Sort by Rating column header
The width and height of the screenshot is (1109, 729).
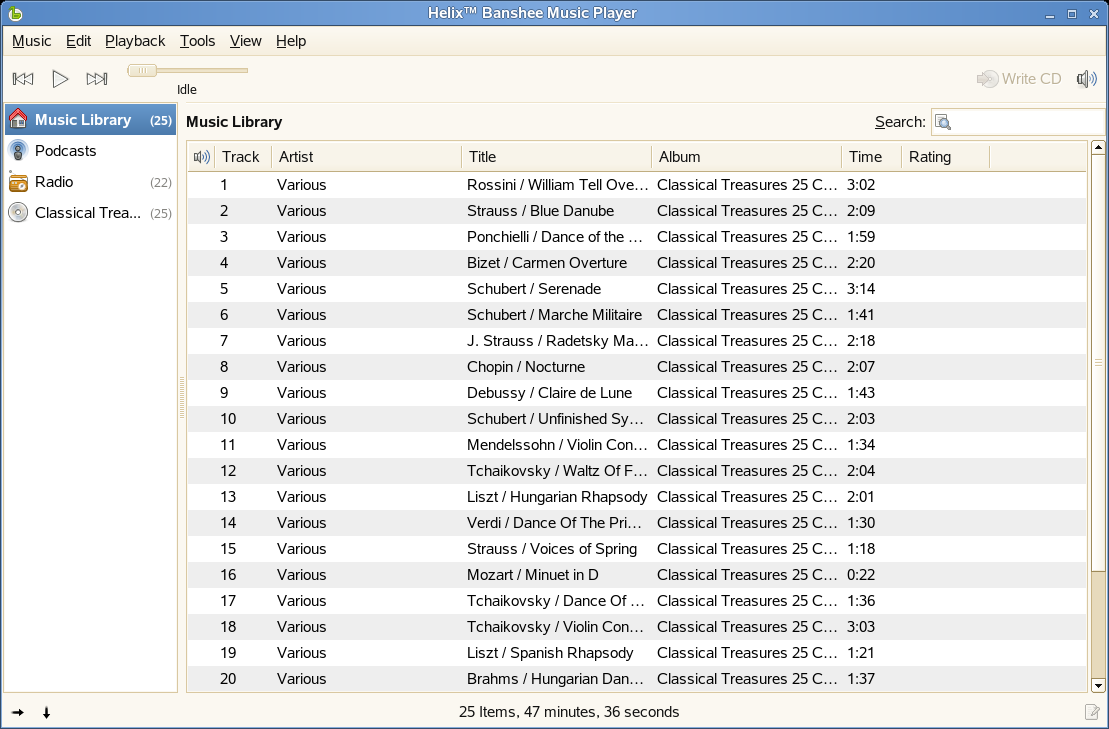[x=945, y=157]
